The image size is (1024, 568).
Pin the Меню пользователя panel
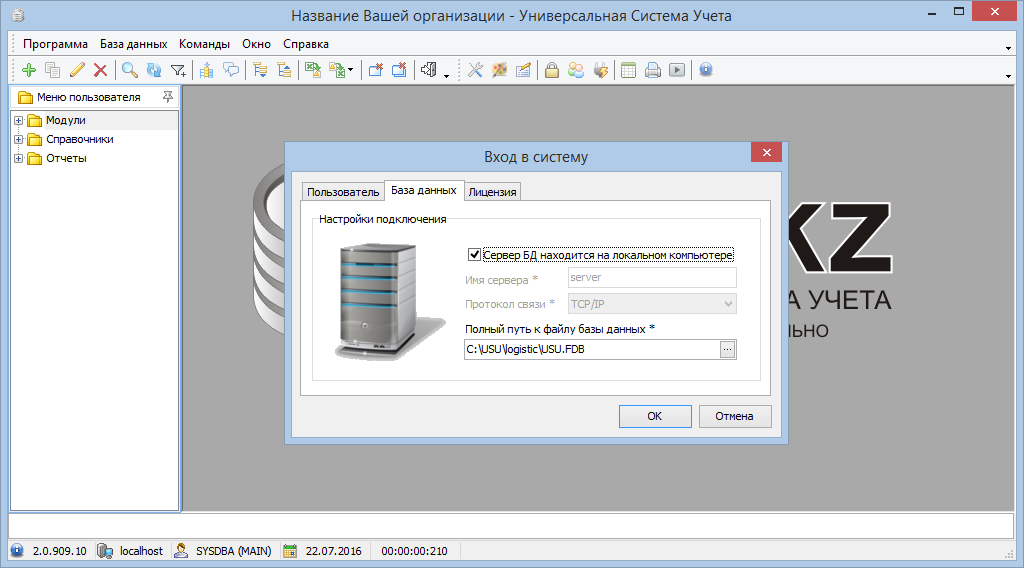click(168, 97)
